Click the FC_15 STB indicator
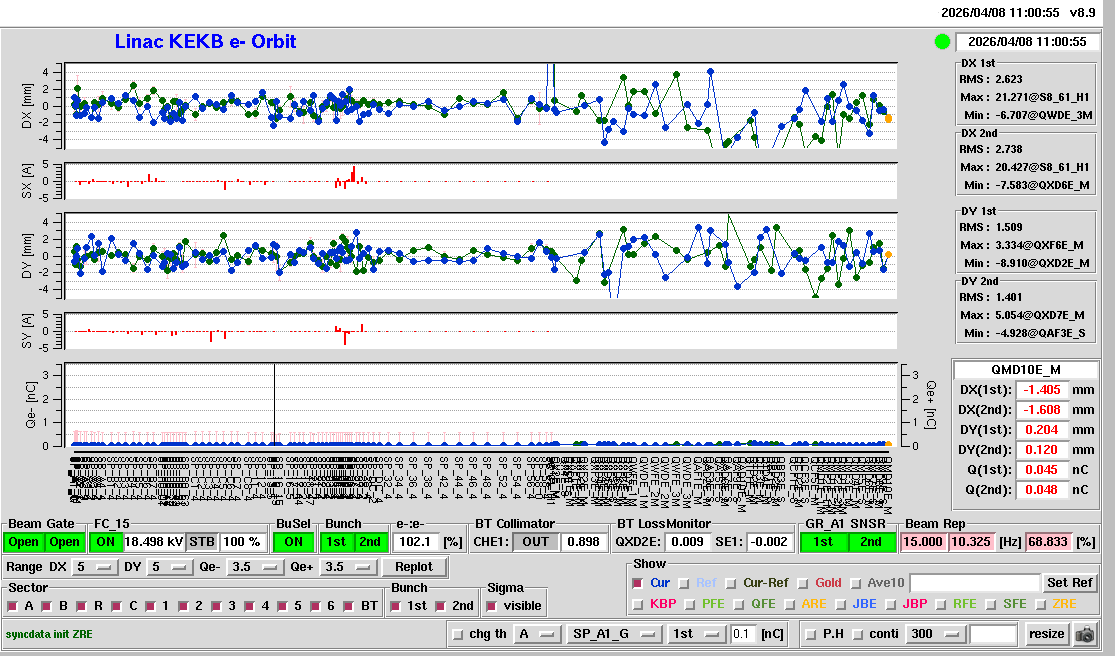The image size is (1115, 656). 202,542
